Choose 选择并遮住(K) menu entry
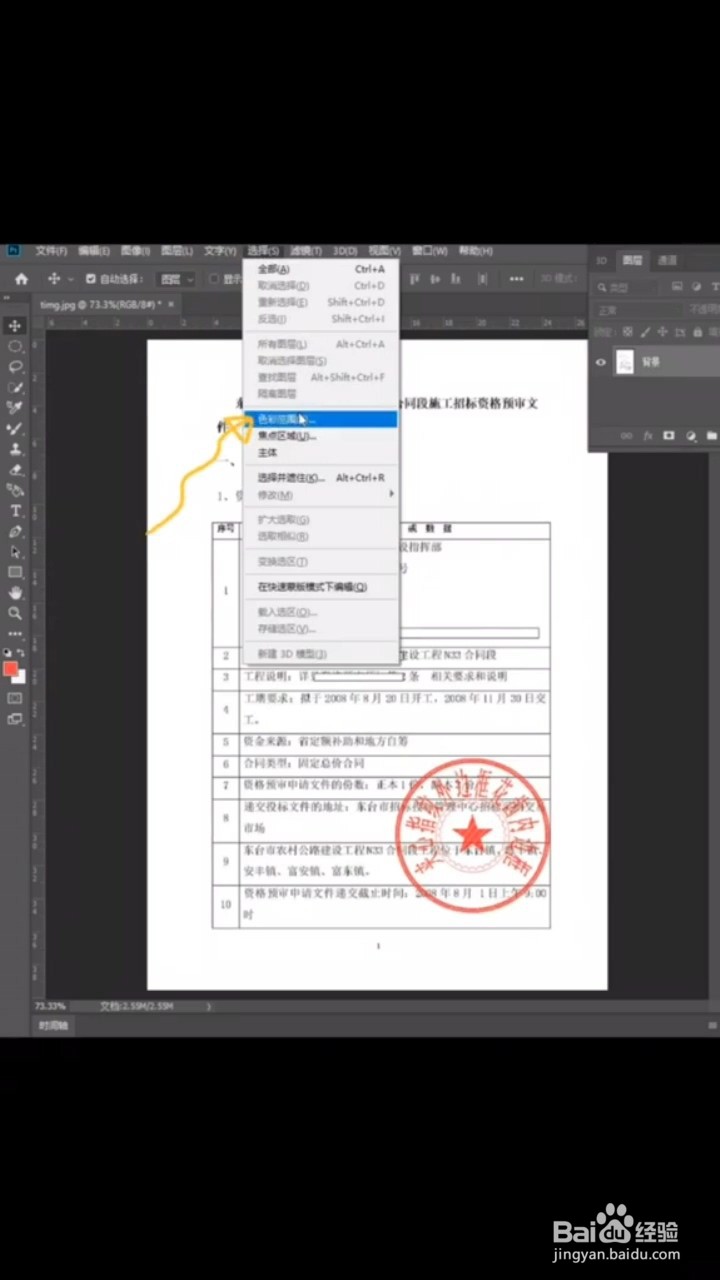 click(320, 478)
